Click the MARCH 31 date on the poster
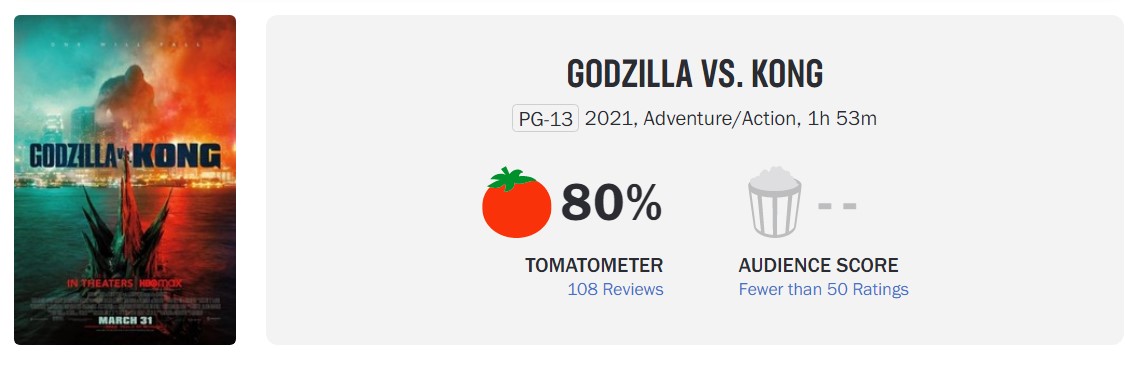Screen dimensions: 1139x367 point(125,320)
